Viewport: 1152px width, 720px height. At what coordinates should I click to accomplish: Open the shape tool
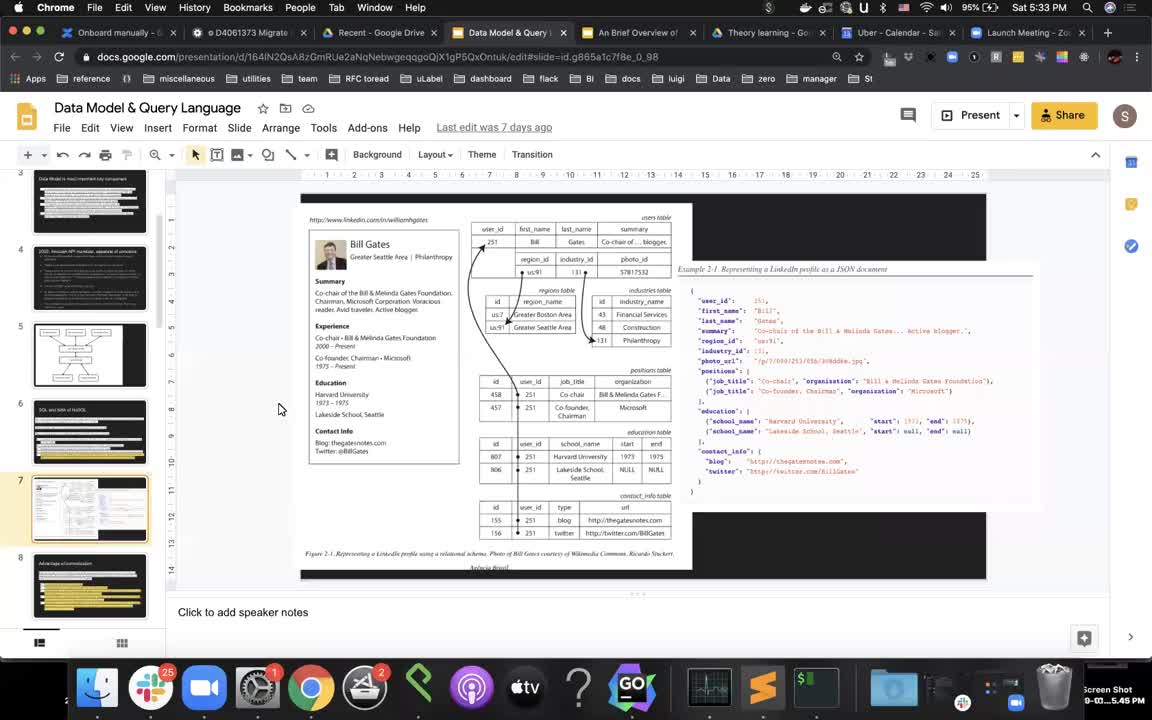(268, 155)
